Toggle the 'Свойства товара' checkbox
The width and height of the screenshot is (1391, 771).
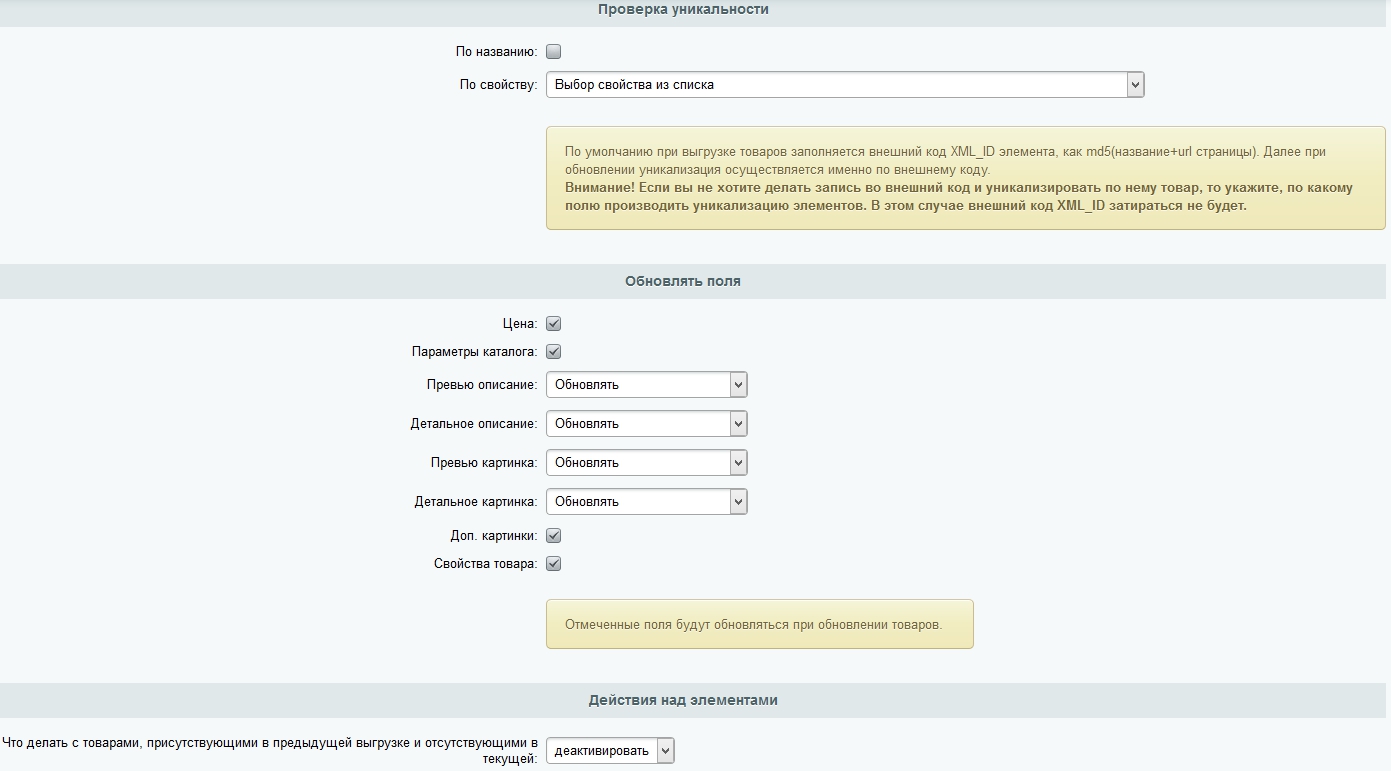tap(553, 564)
